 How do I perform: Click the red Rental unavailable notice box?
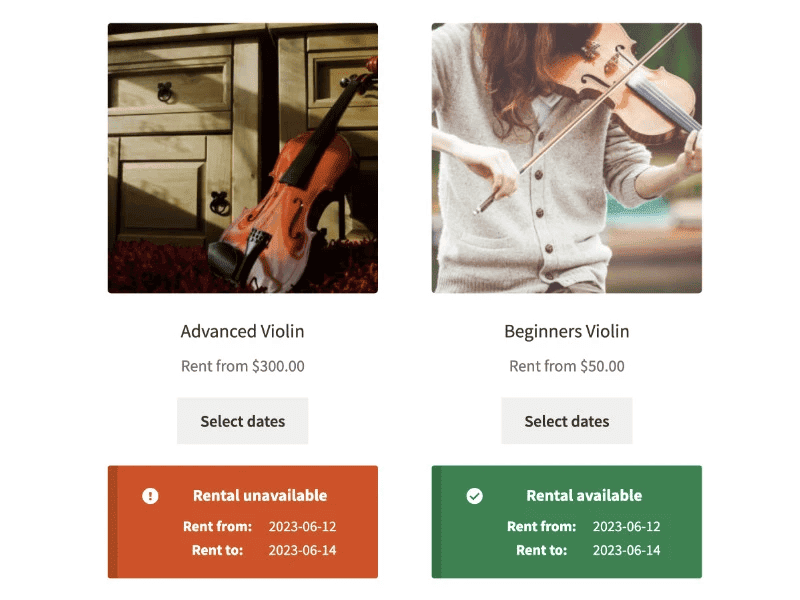(243, 522)
